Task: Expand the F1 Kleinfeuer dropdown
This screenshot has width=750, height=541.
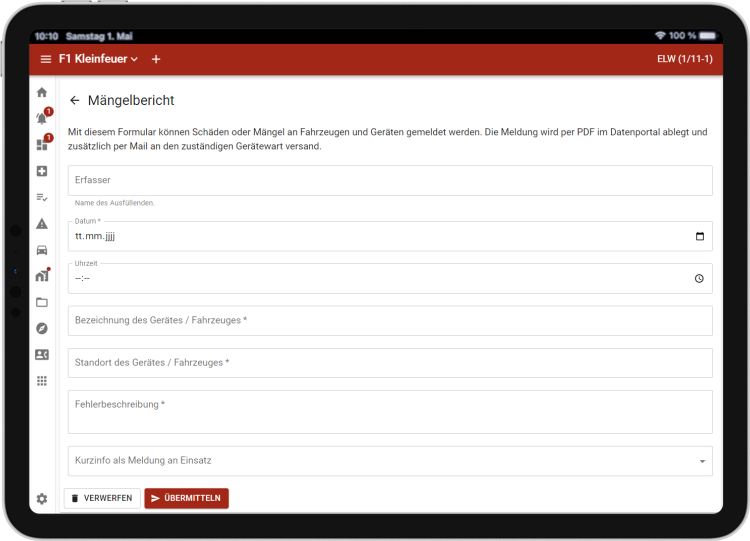Action: point(98,59)
